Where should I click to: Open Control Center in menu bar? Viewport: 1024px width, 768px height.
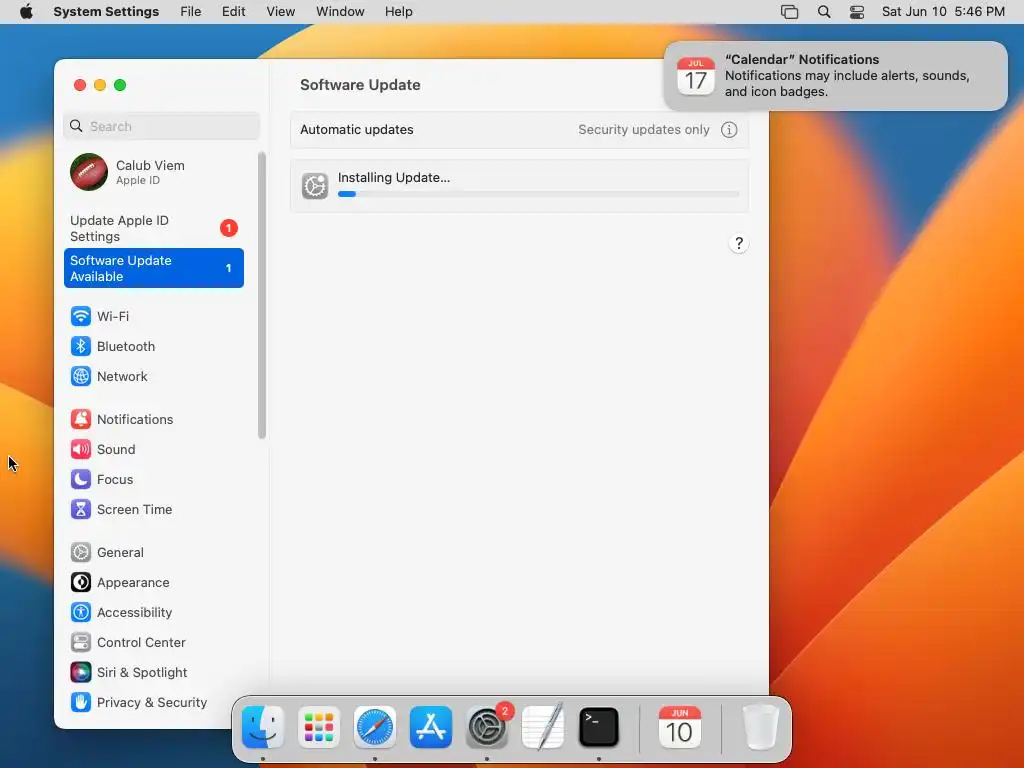click(x=857, y=12)
